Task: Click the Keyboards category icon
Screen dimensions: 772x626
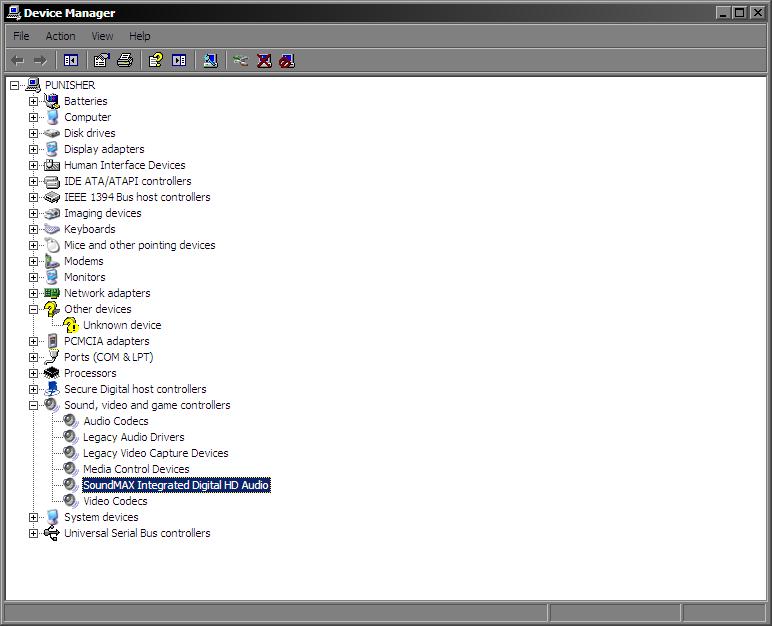Action: point(52,229)
